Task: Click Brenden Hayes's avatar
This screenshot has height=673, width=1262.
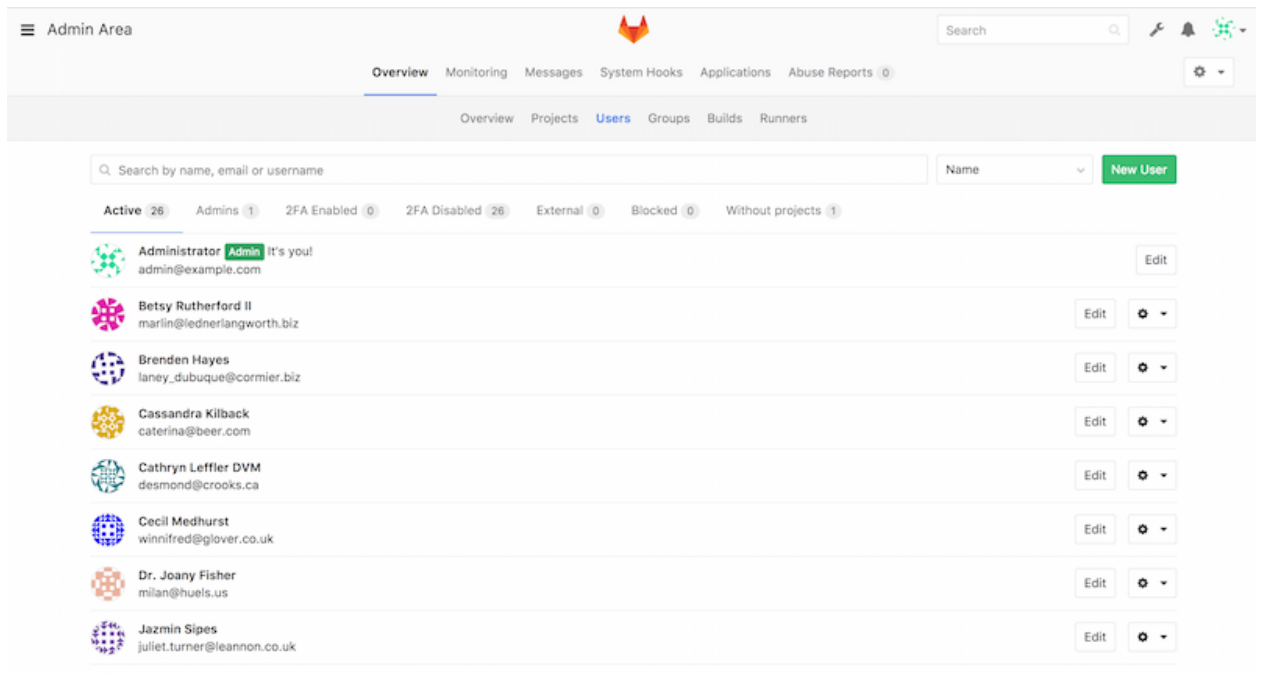Action: point(108,369)
